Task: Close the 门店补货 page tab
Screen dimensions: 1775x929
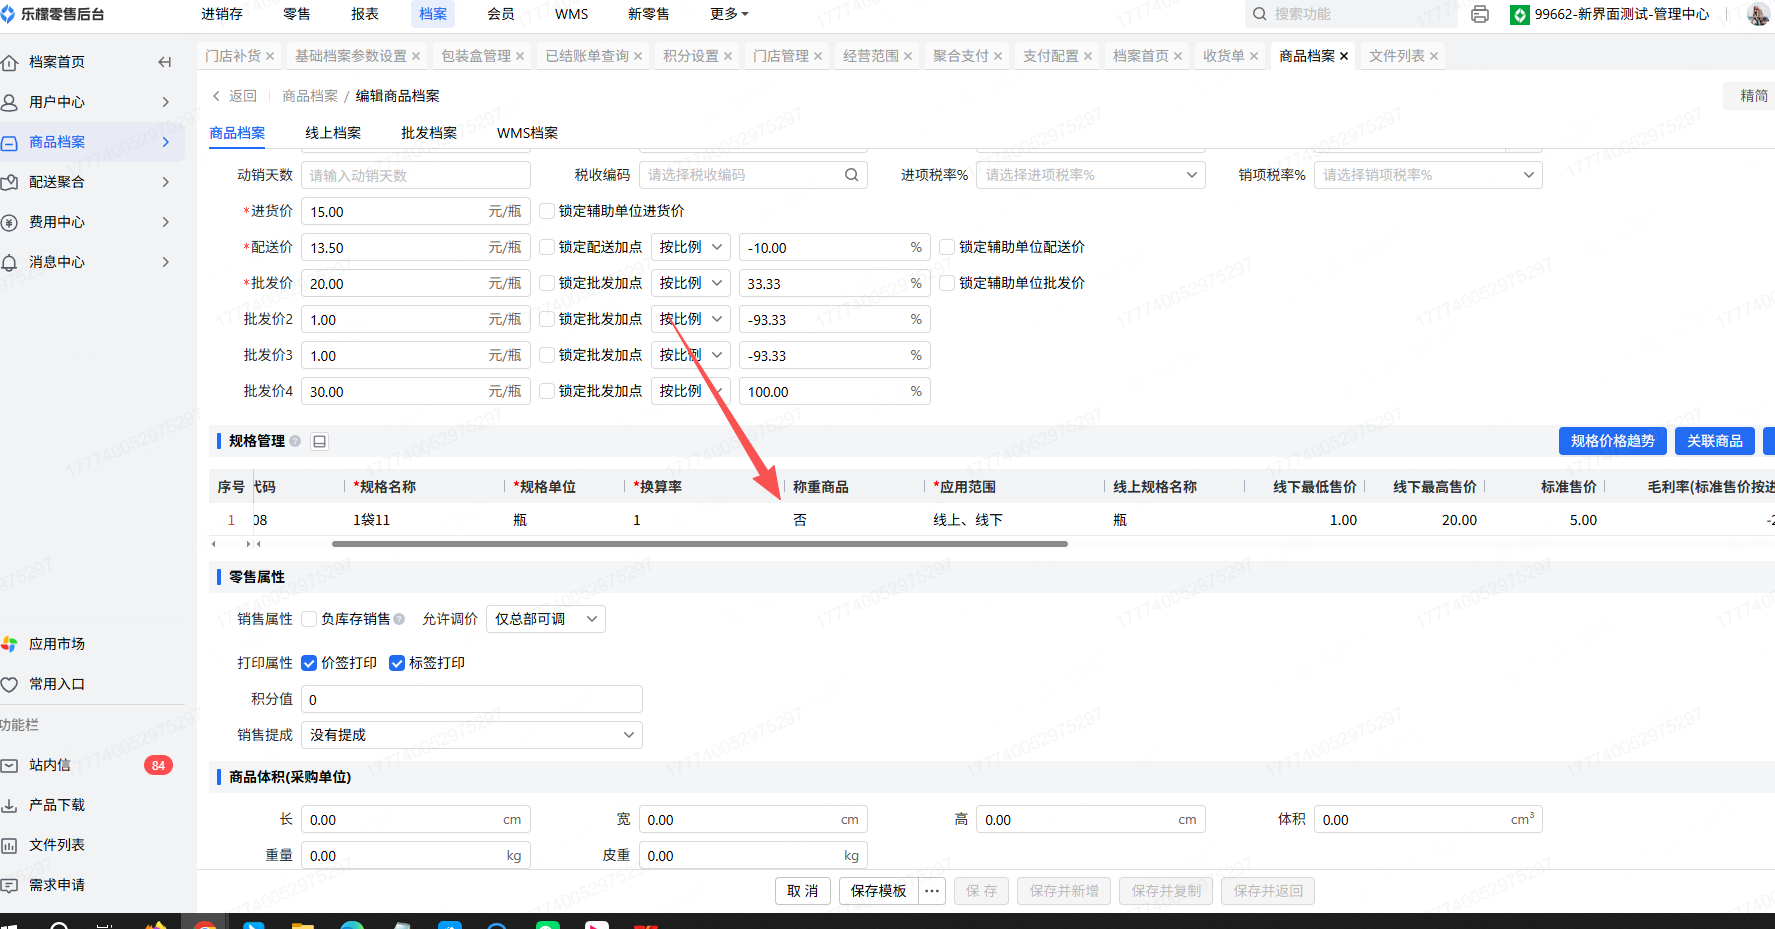Action: pyautogui.click(x=270, y=56)
